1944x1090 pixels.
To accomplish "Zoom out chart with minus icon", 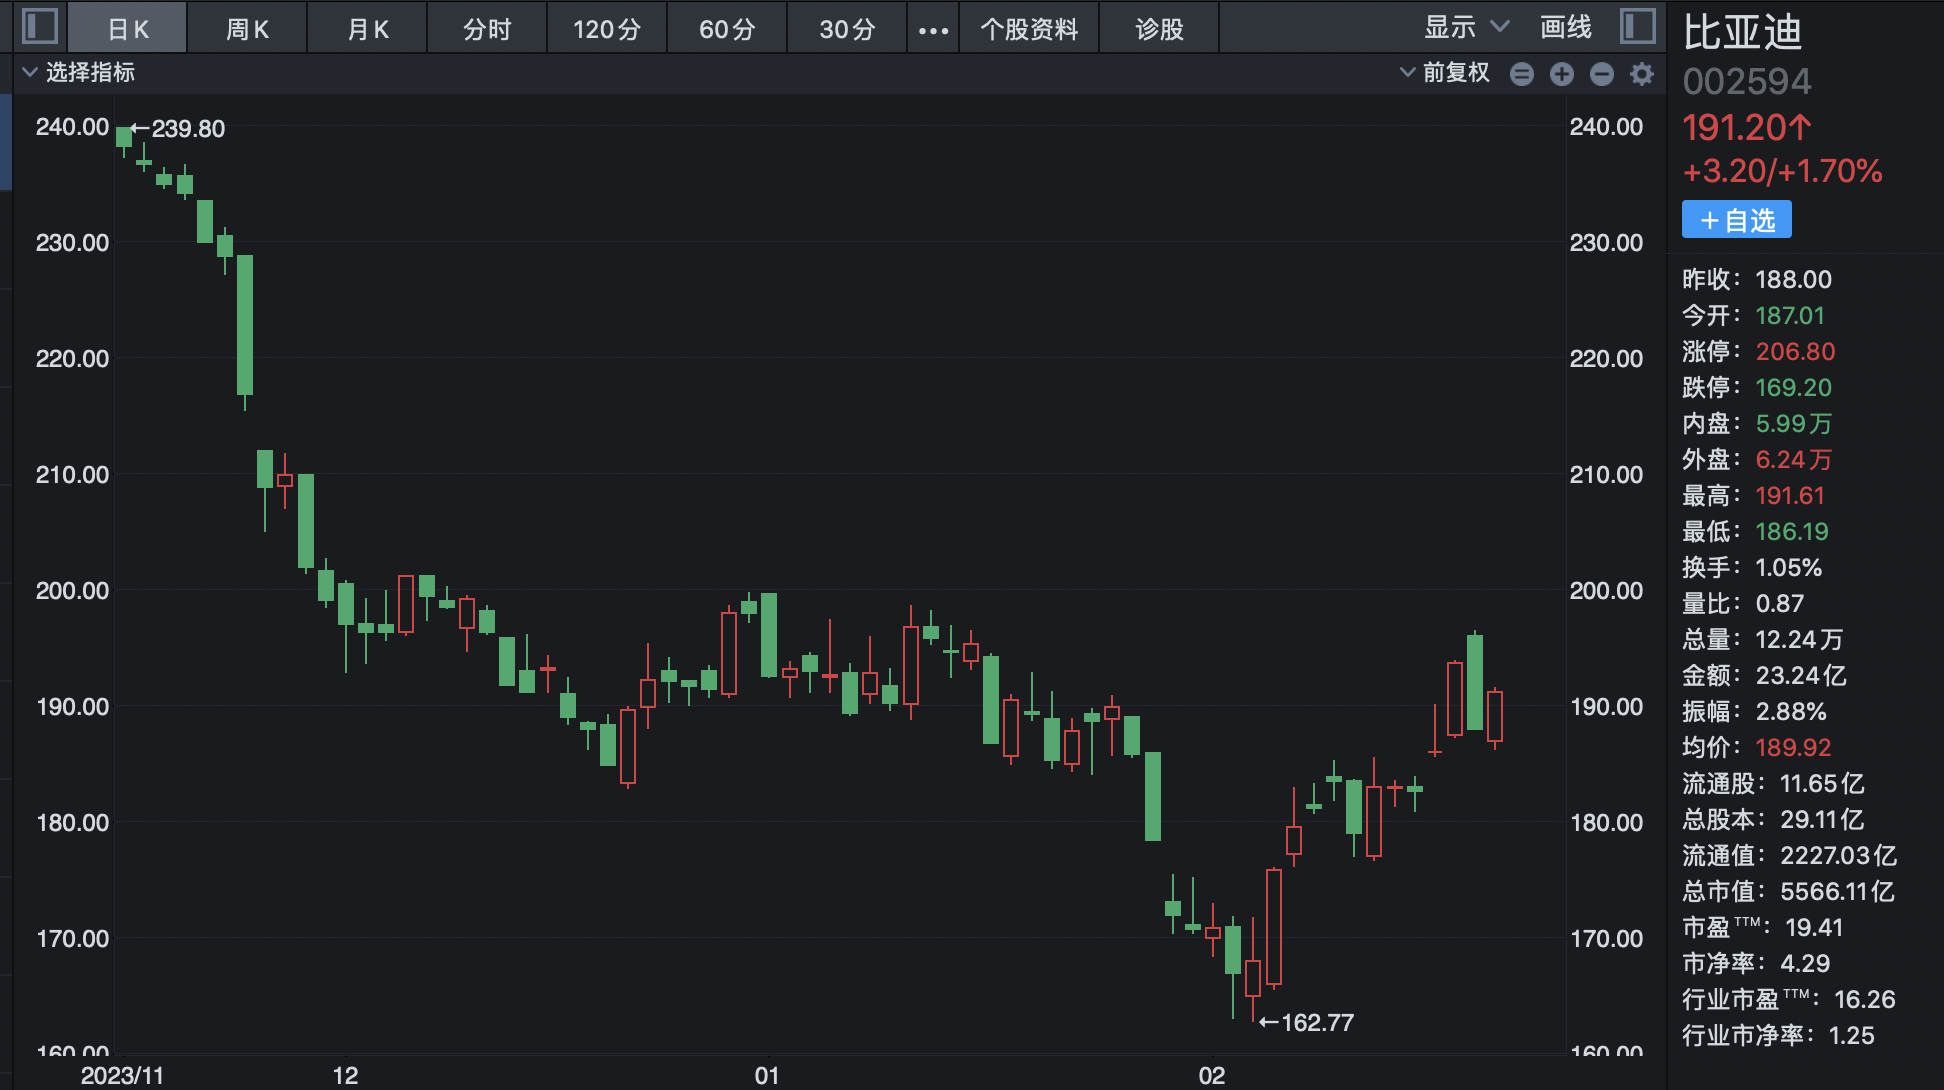I will (x=1602, y=74).
